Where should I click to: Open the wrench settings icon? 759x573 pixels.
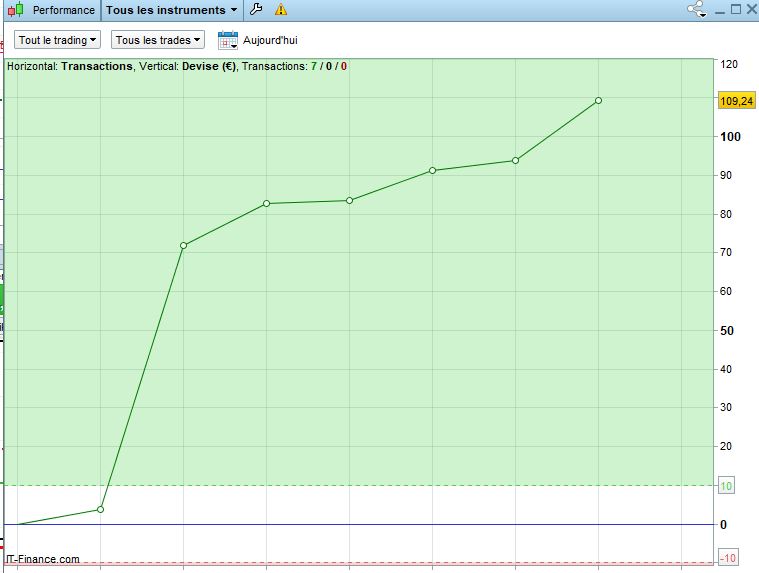point(257,9)
